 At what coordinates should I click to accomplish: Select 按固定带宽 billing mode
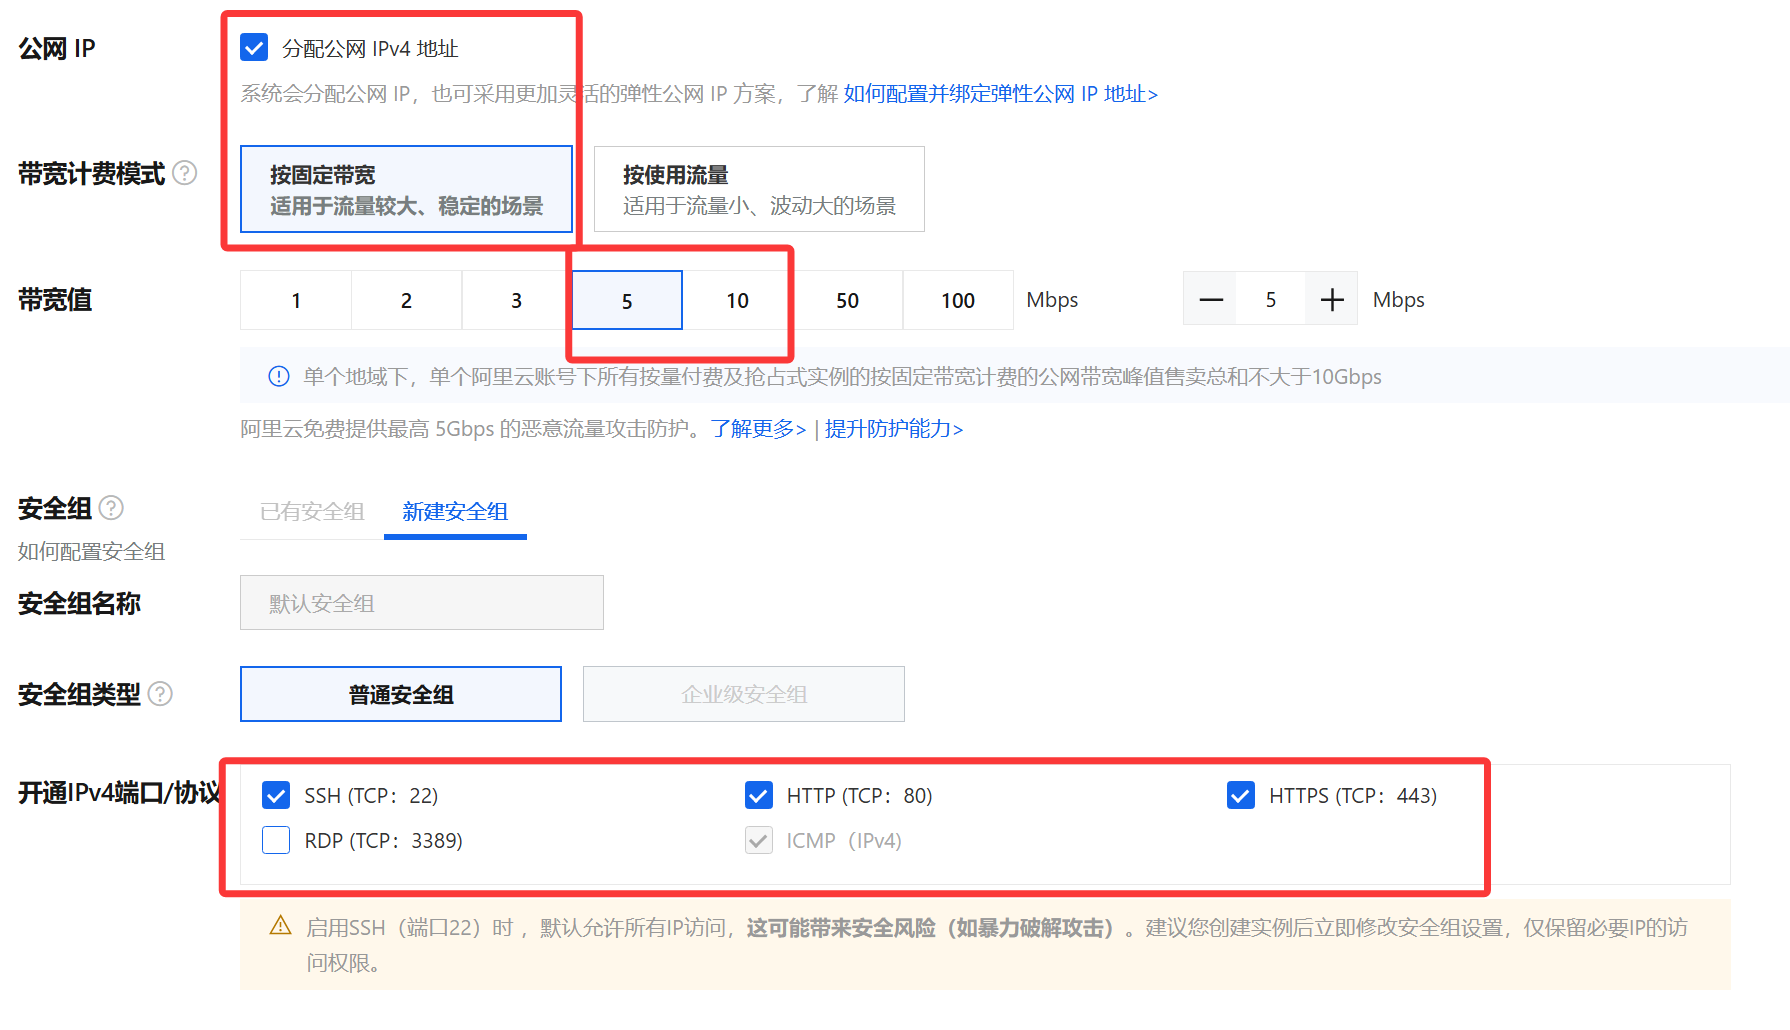406,189
